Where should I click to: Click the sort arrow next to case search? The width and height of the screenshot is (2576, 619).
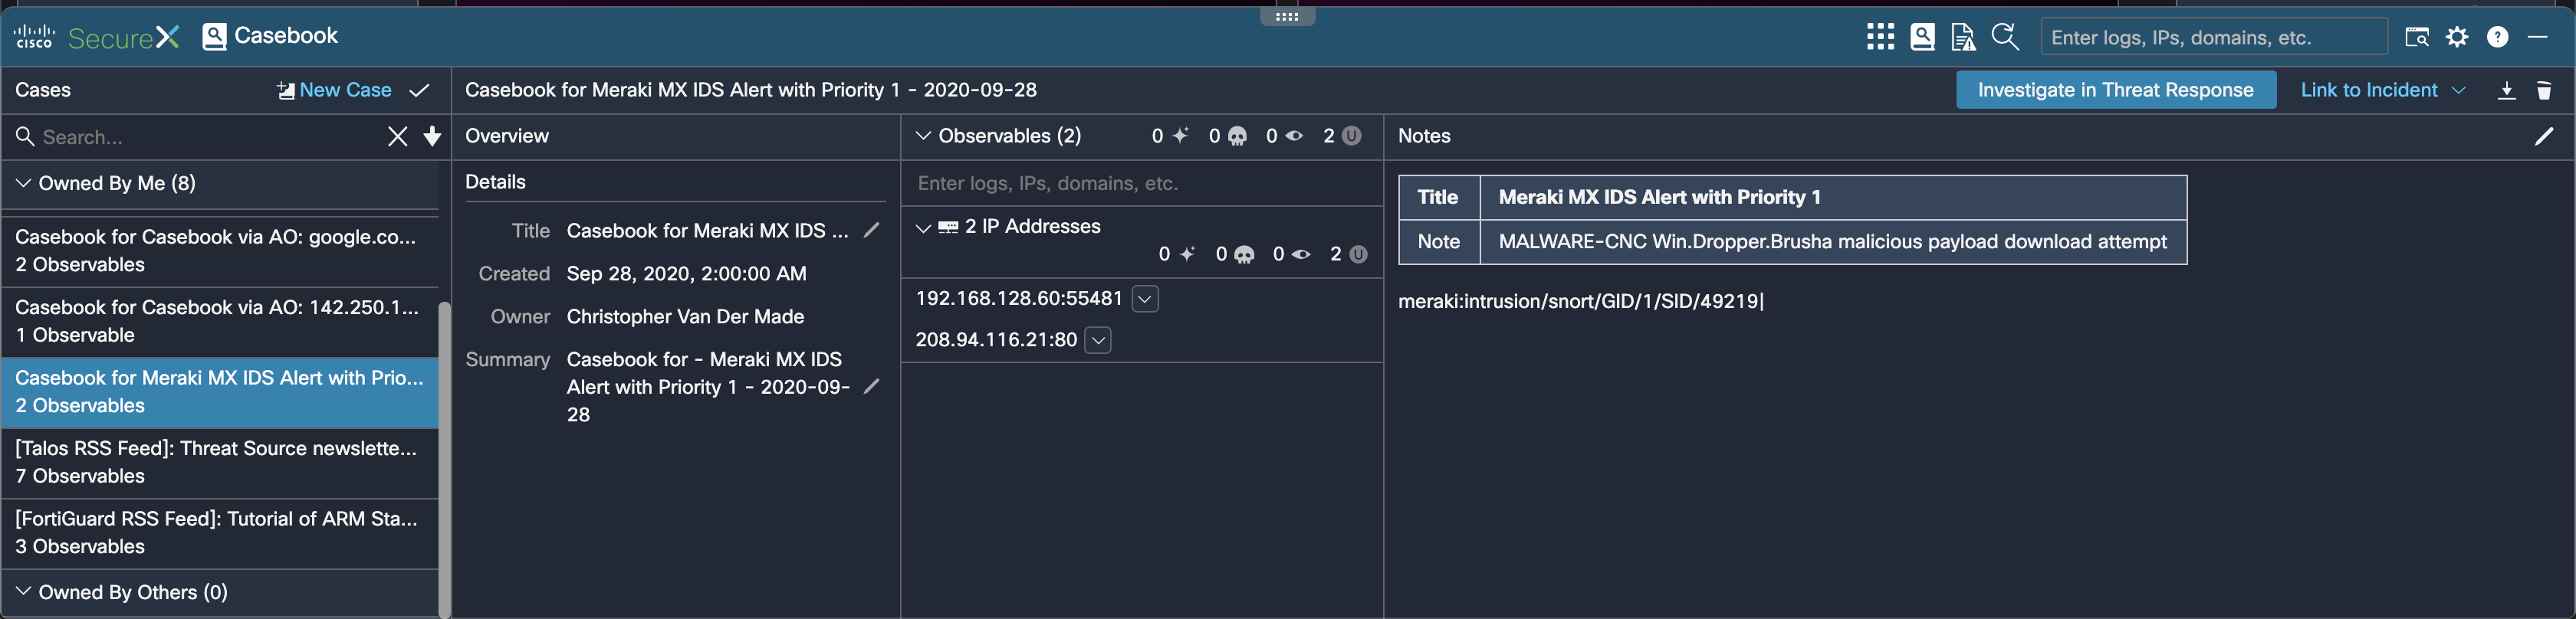coord(432,136)
